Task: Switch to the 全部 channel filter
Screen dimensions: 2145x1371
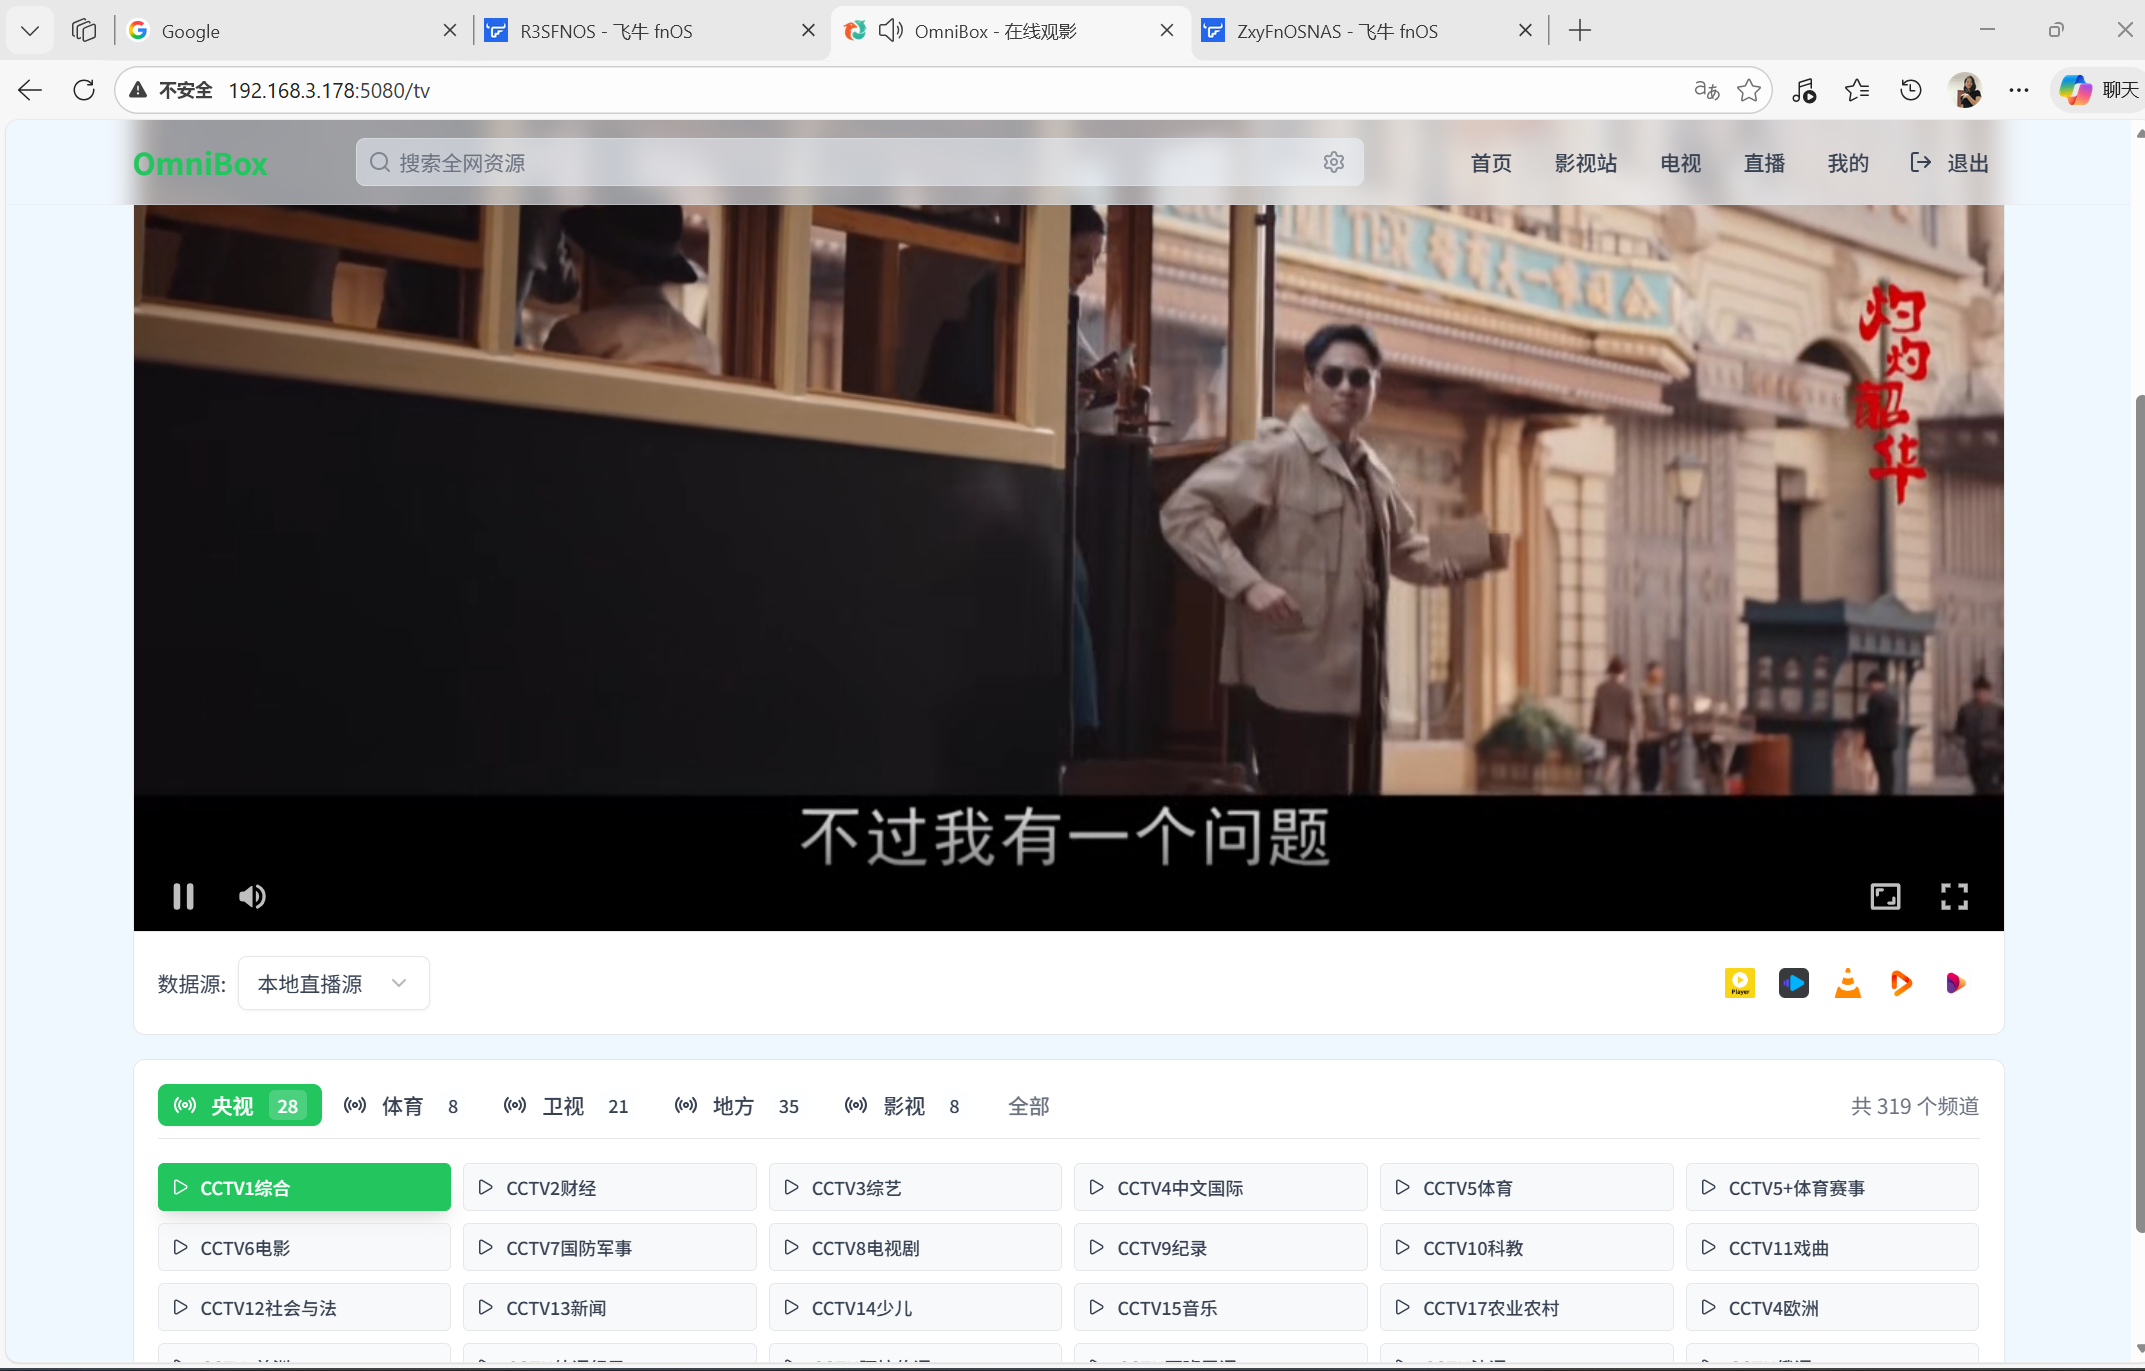Action: point(1028,1106)
